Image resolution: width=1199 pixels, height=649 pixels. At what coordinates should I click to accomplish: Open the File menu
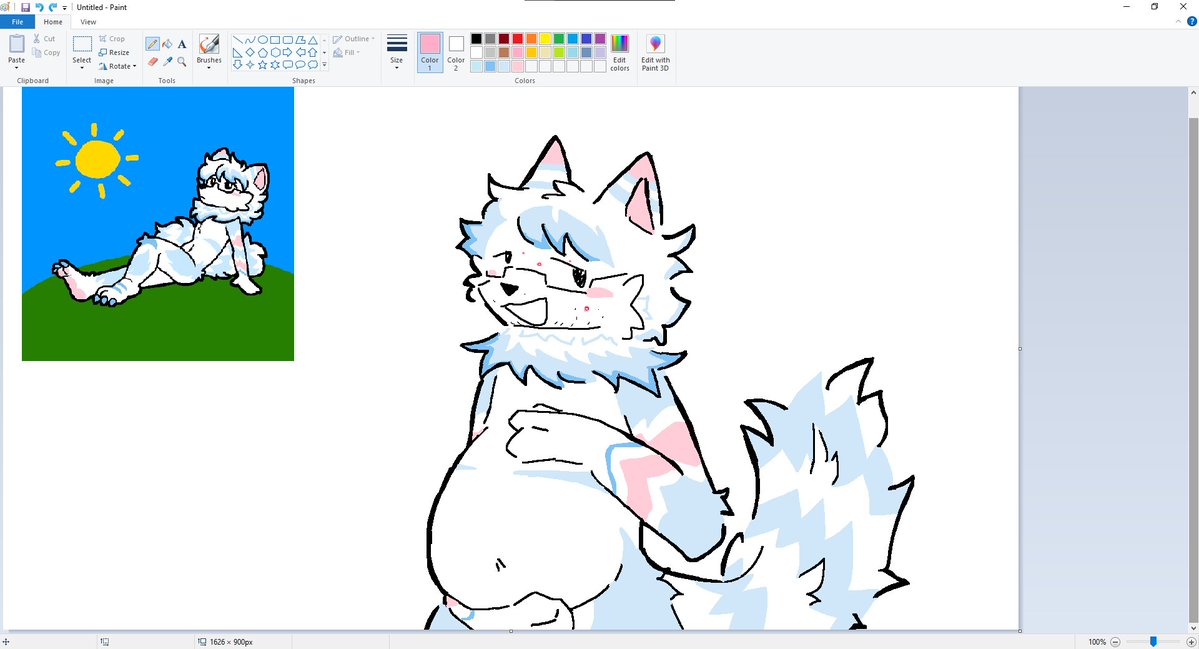[x=17, y=21]
